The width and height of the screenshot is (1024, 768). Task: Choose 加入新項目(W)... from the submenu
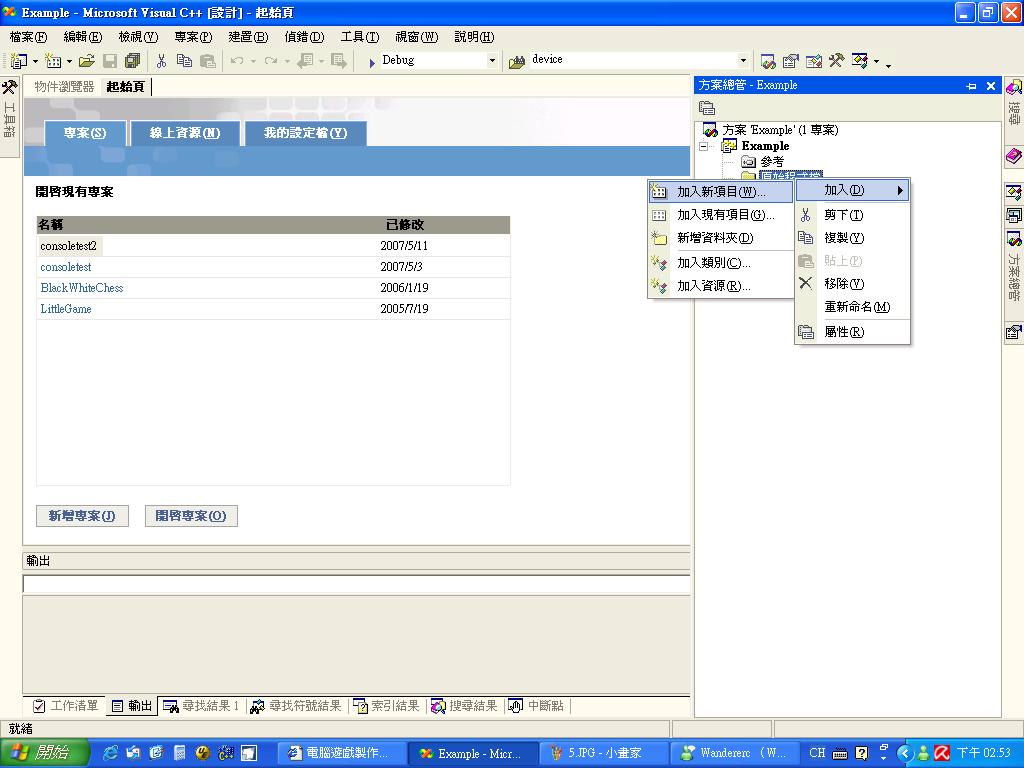coord(721,191)
